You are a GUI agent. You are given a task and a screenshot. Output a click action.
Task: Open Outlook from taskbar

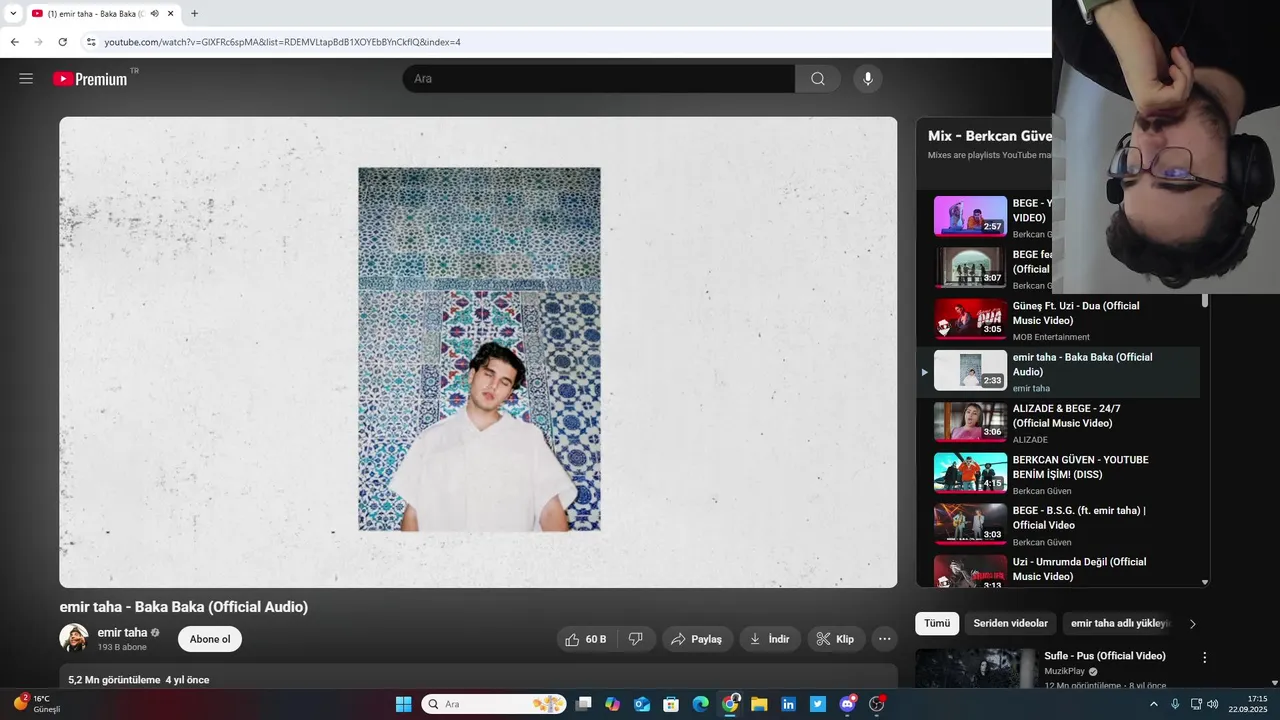(x=642, y=704)
